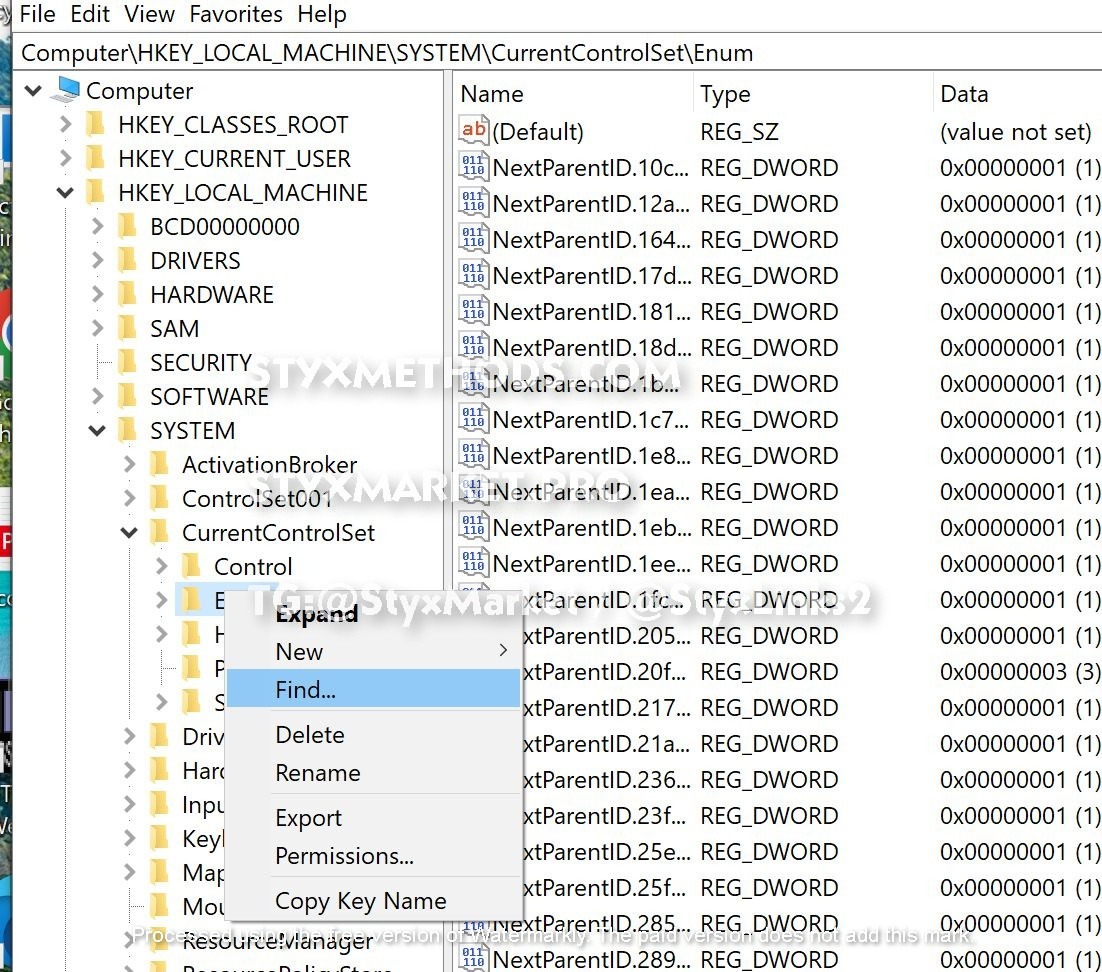Select the NextParentID.20f value name
This screenshot has height=972, width=1102.
pyautogui.click(x=604, y=671)
